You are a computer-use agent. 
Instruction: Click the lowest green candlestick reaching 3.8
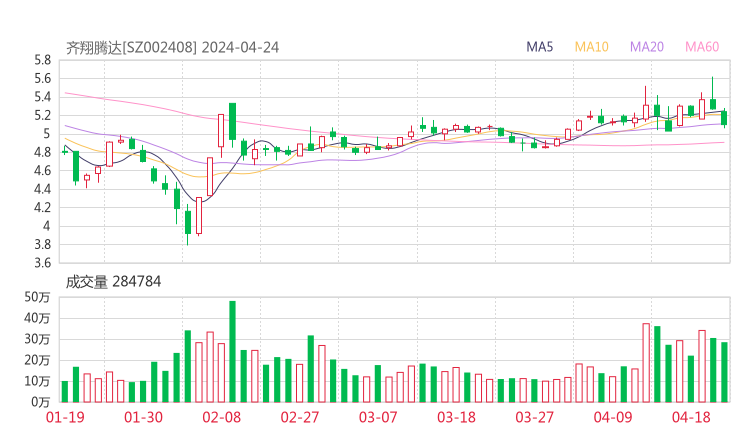(188, 223)
